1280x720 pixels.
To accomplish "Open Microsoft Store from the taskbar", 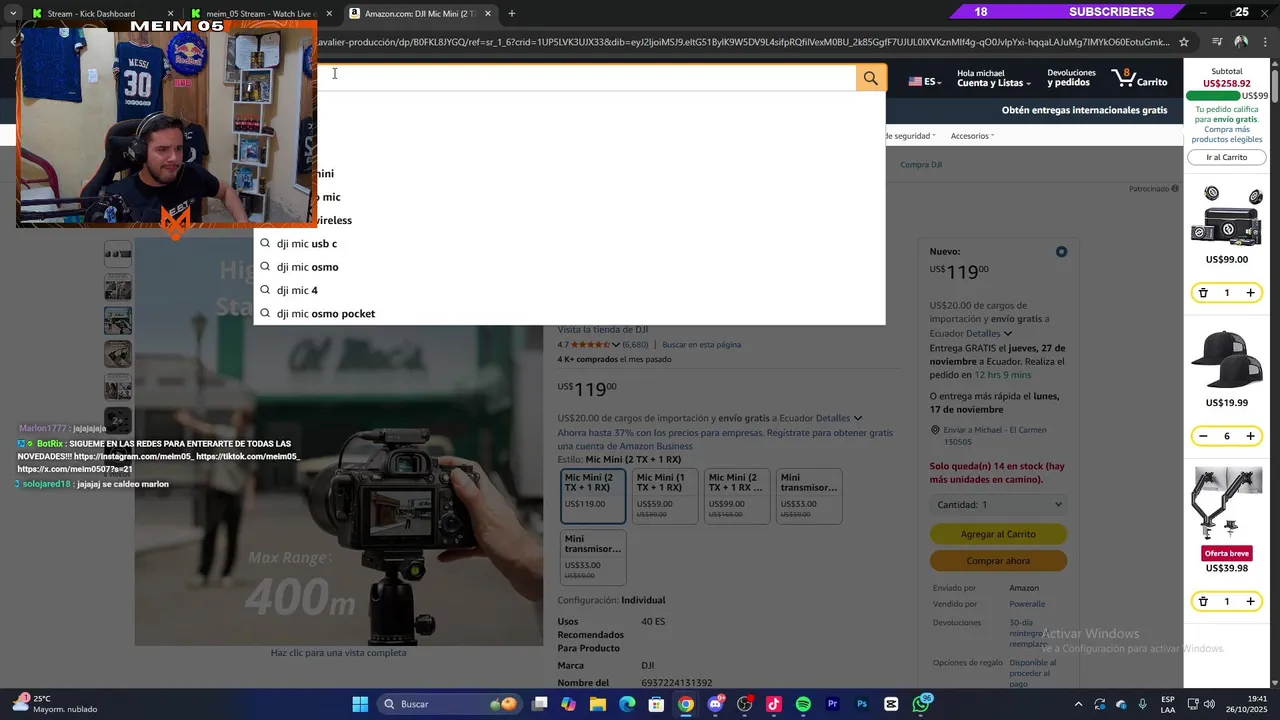I will pyautogui.click(x=656, y=704).
